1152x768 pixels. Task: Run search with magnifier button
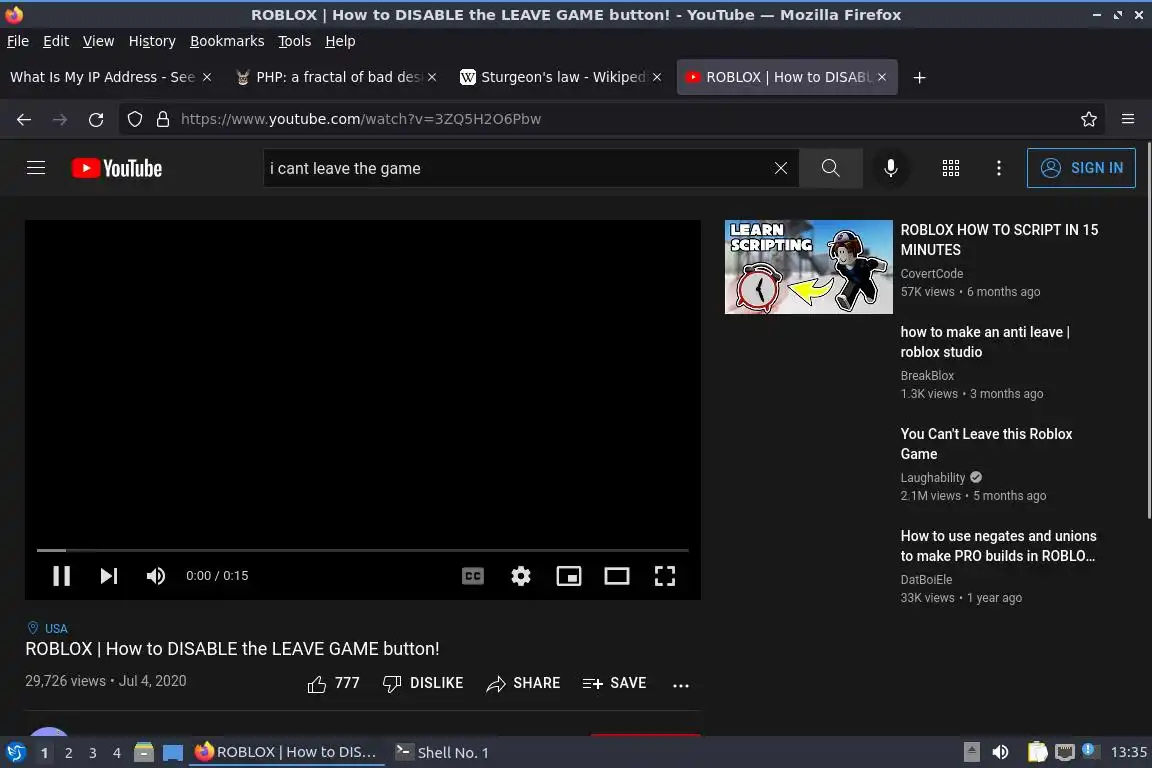pyautogui.click(x=830, y=168)
